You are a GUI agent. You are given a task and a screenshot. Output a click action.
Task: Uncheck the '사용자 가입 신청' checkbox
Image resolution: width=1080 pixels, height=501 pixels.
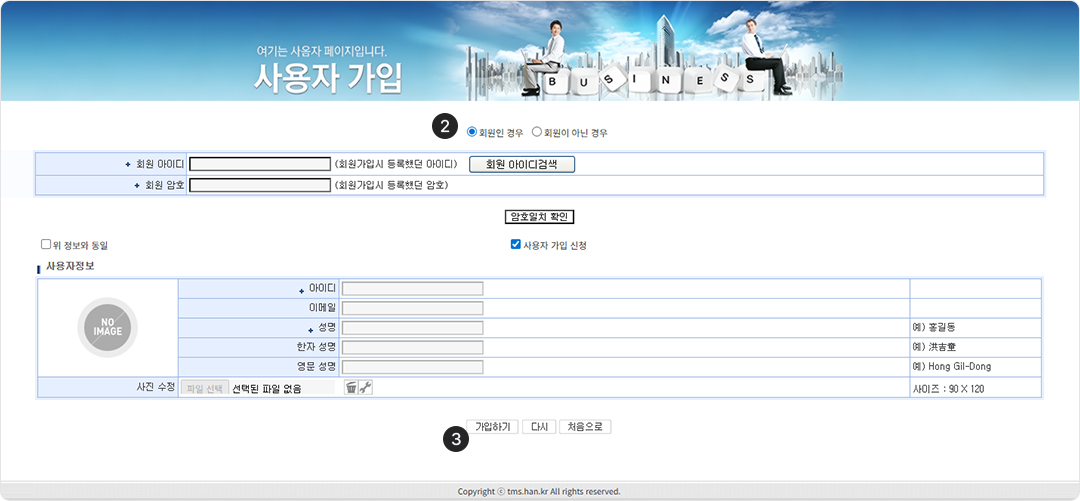coord(515,244)
